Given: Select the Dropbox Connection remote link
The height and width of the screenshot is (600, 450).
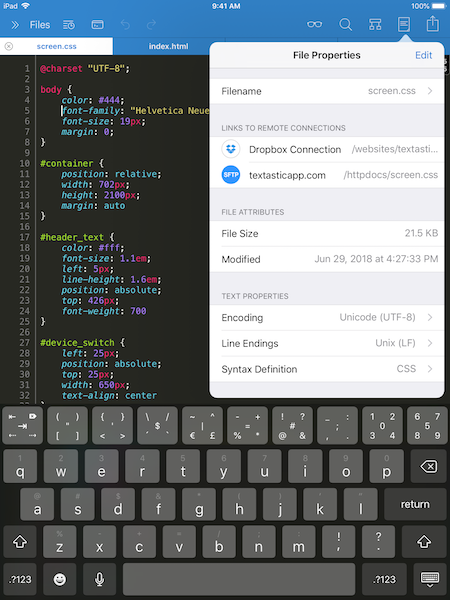Looking at the screenshot, I should click(x=327, y=149).
